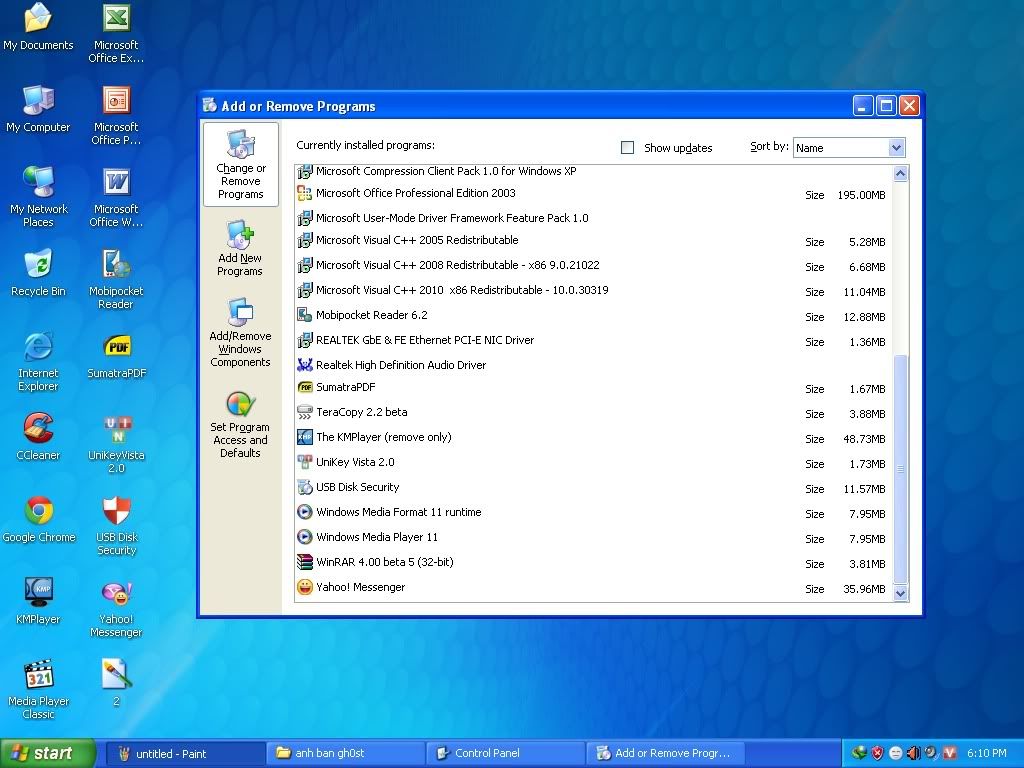Launch KMPlayer desktop shortcut

coord(38,601)
